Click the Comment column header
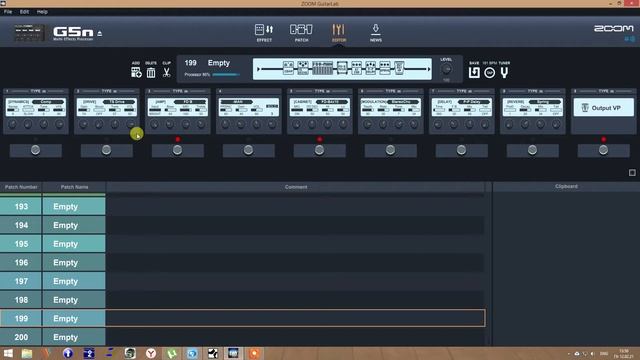640x360 pixels. point(296,187)
